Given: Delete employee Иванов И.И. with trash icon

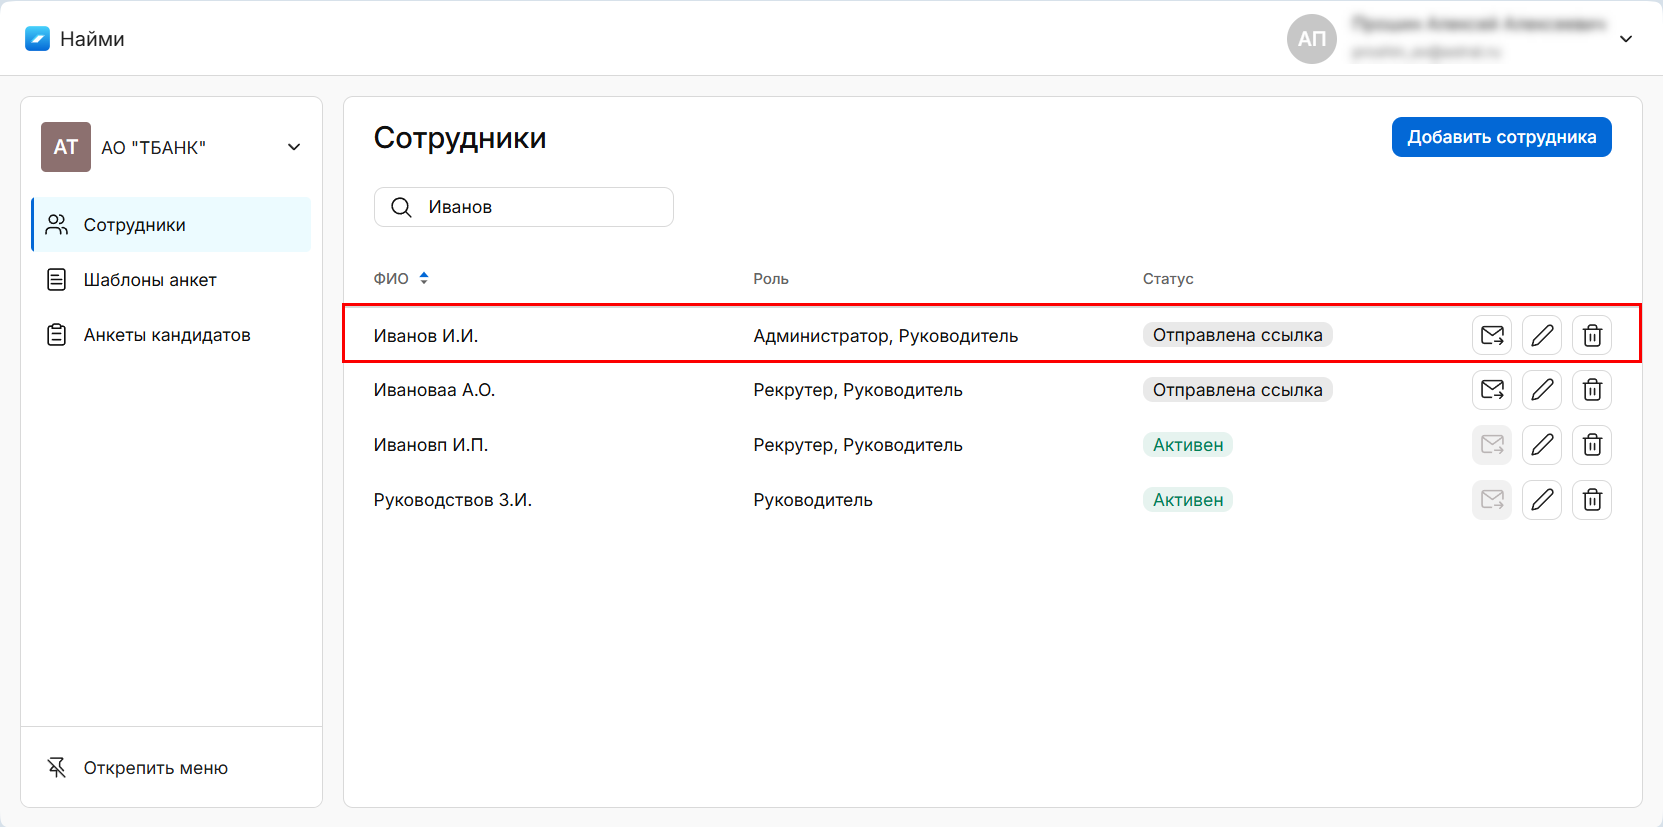Looking at the screenshot, I should [x=1591, y=335].
